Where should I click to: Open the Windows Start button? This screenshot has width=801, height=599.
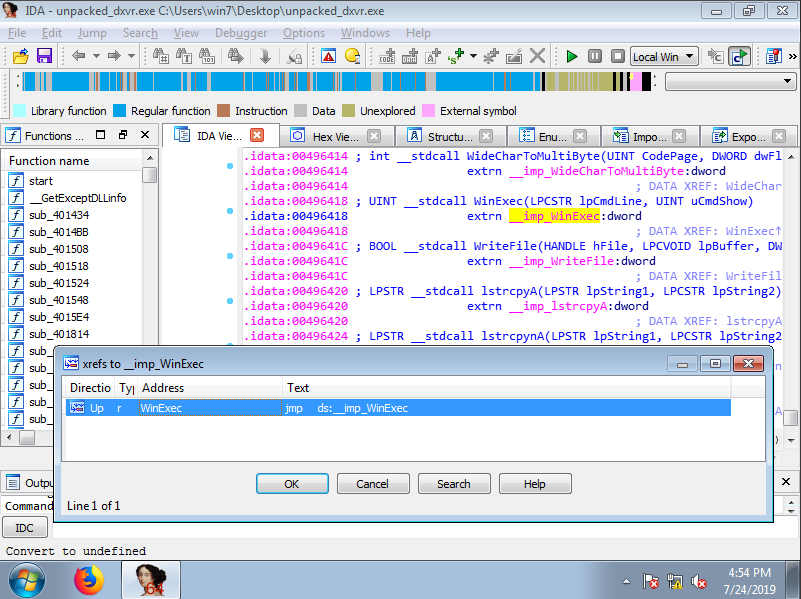click(x=27, y=580)
